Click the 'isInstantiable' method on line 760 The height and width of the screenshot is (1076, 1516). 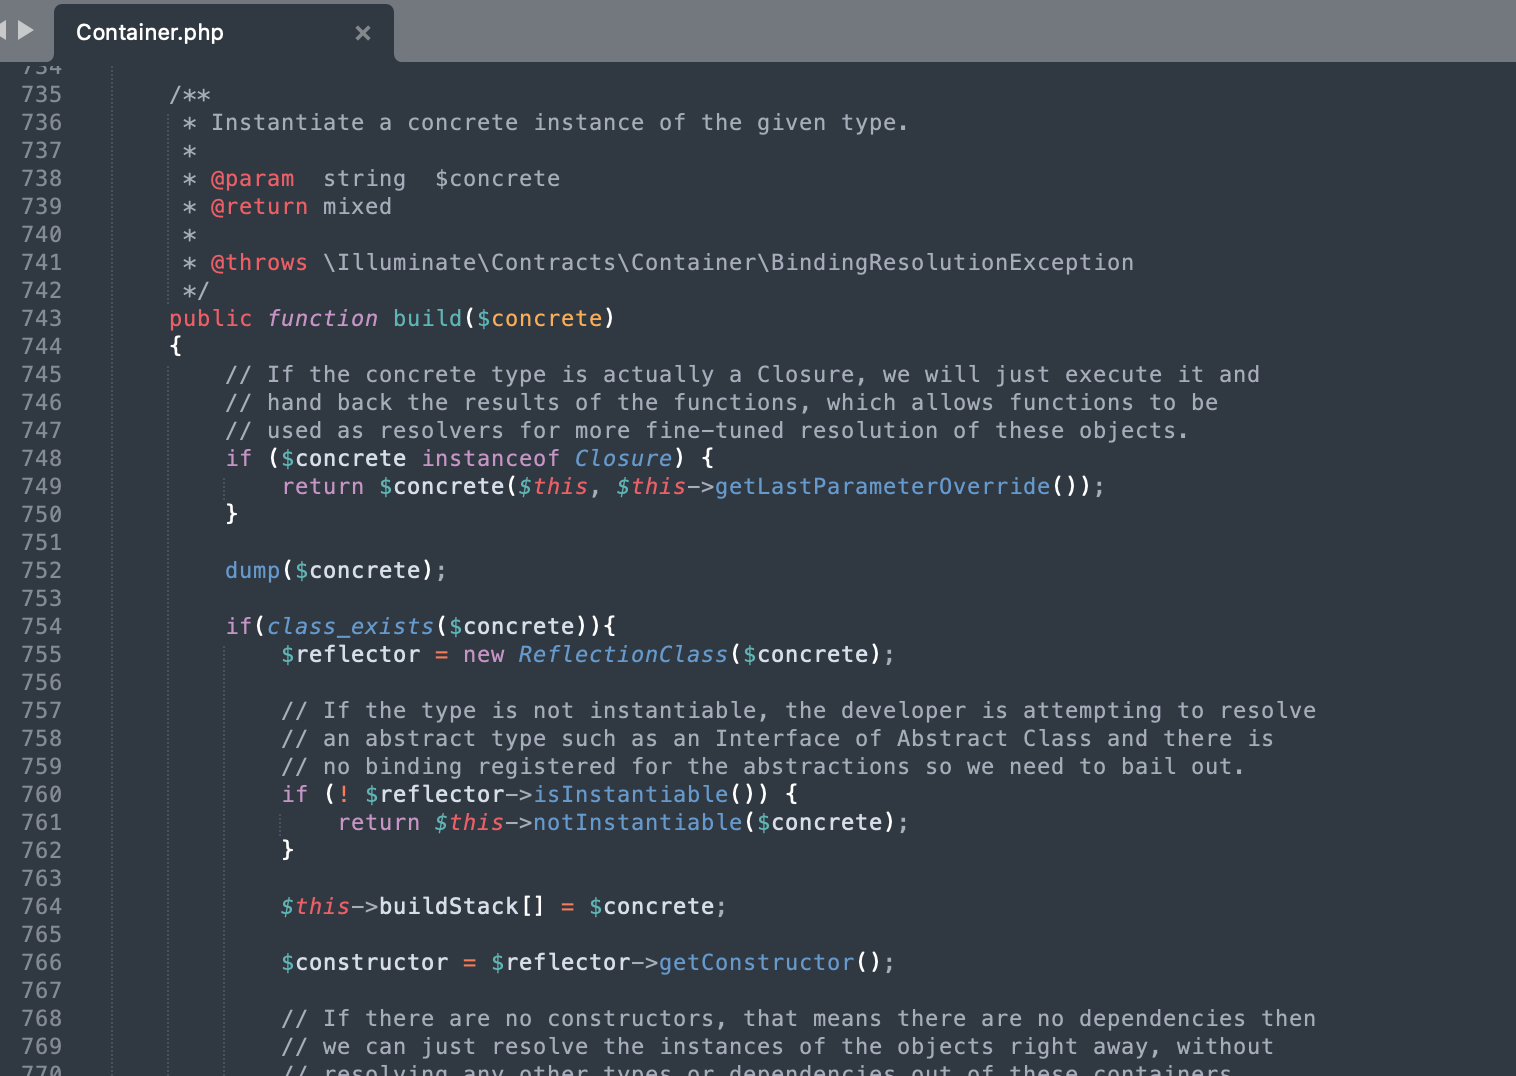click(631, 794)
